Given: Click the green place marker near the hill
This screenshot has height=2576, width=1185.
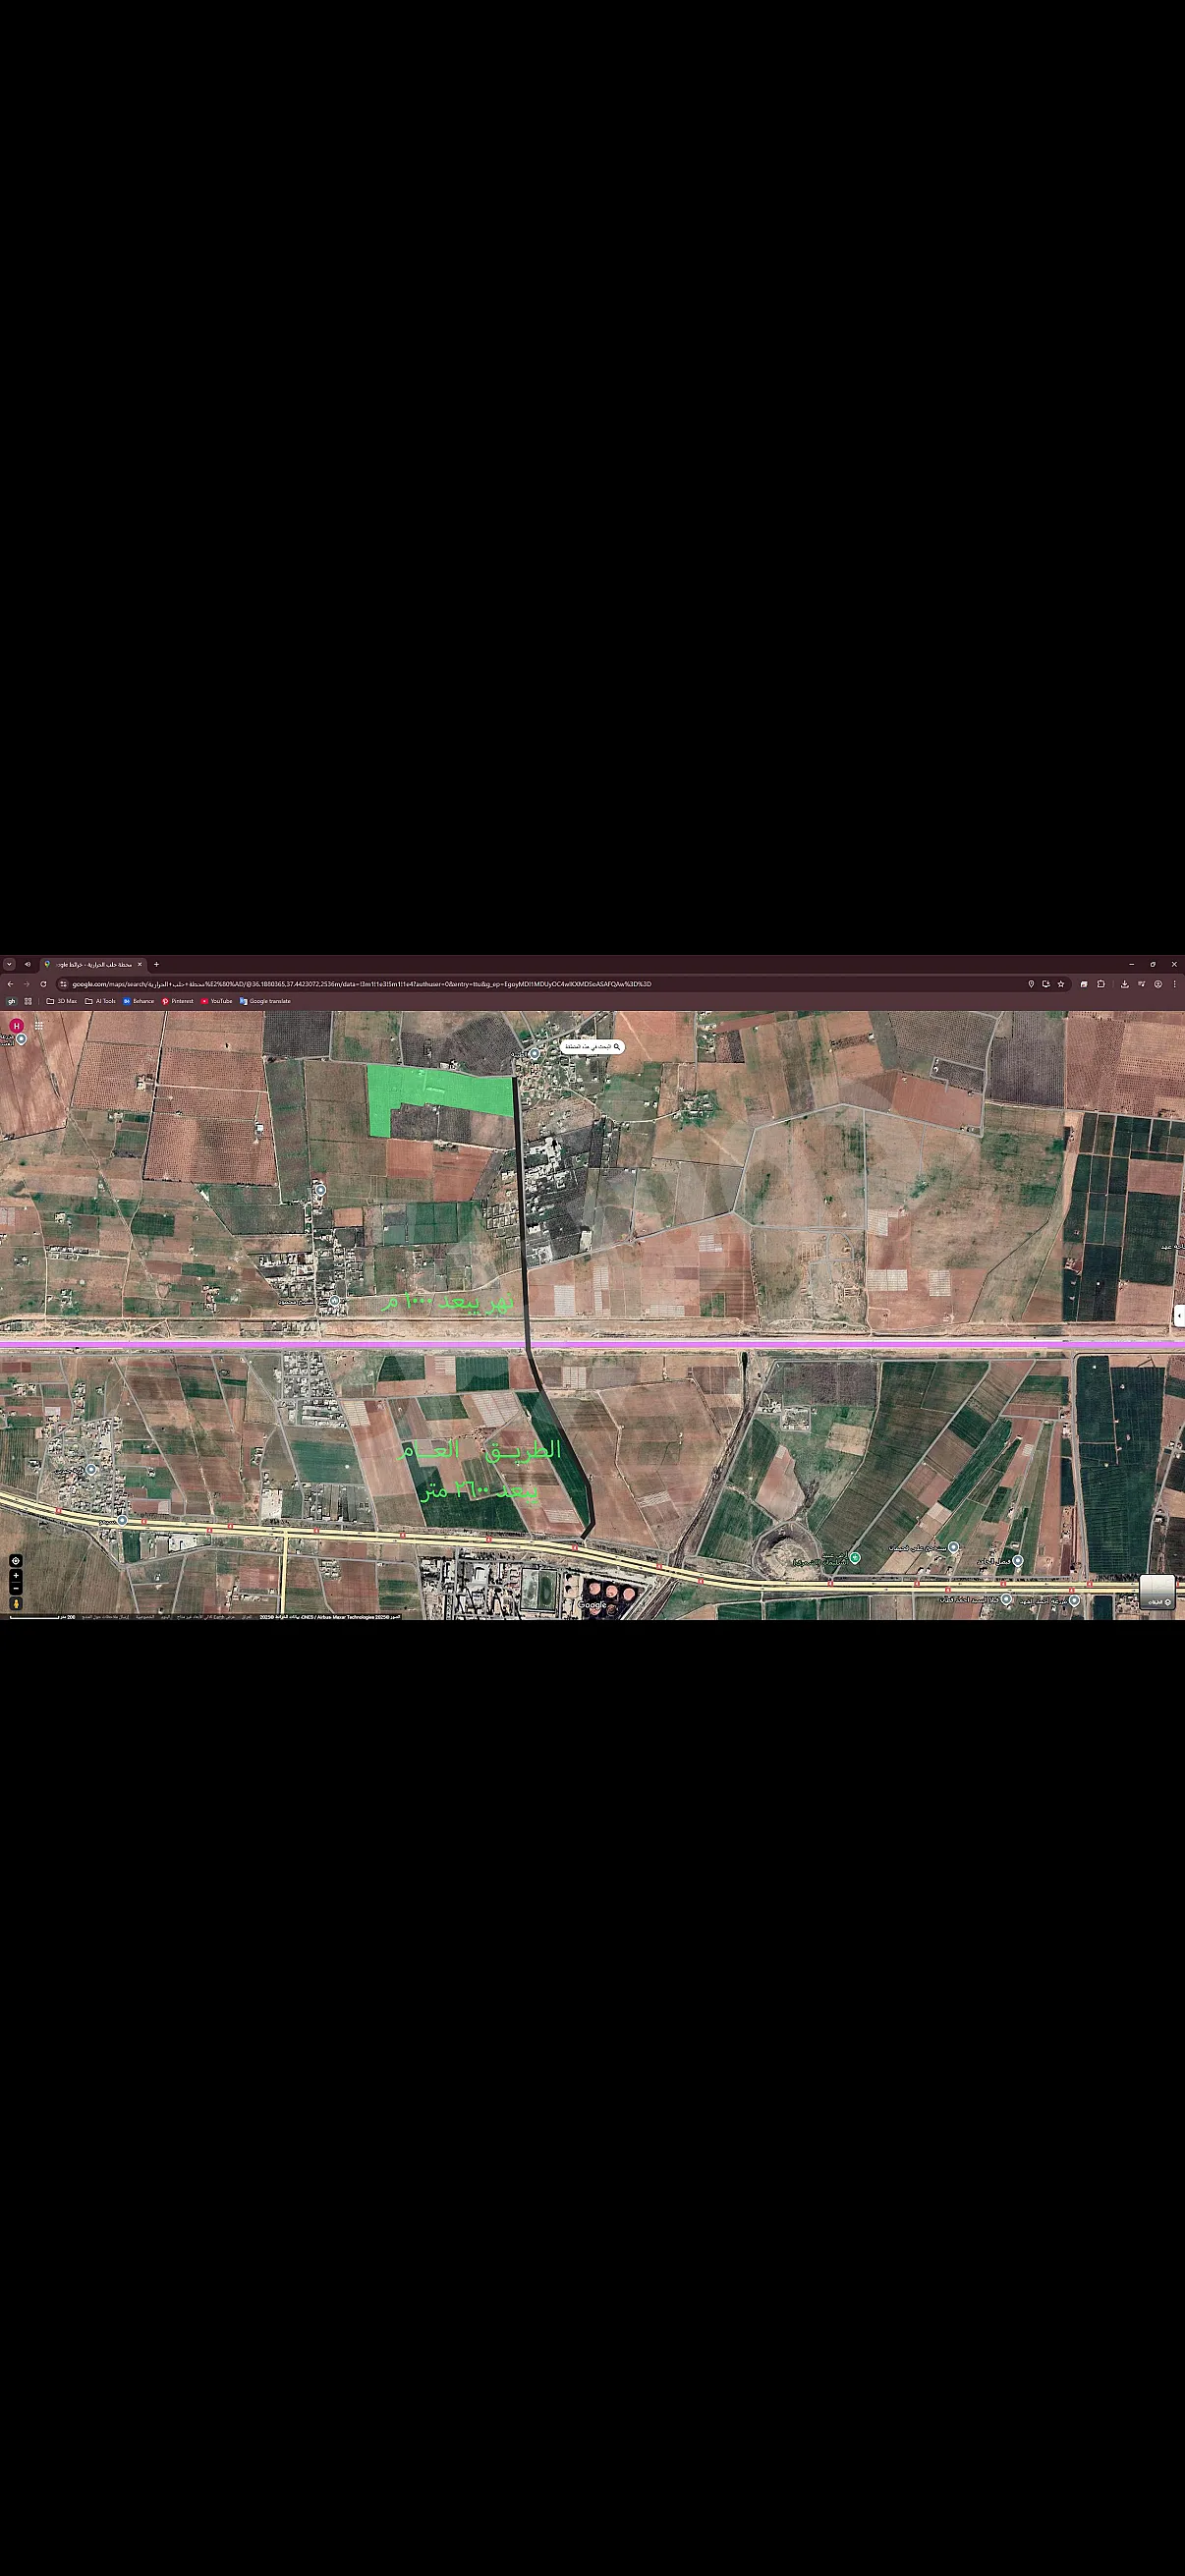Looking at the screenshot, I should tap(854, 1557).
